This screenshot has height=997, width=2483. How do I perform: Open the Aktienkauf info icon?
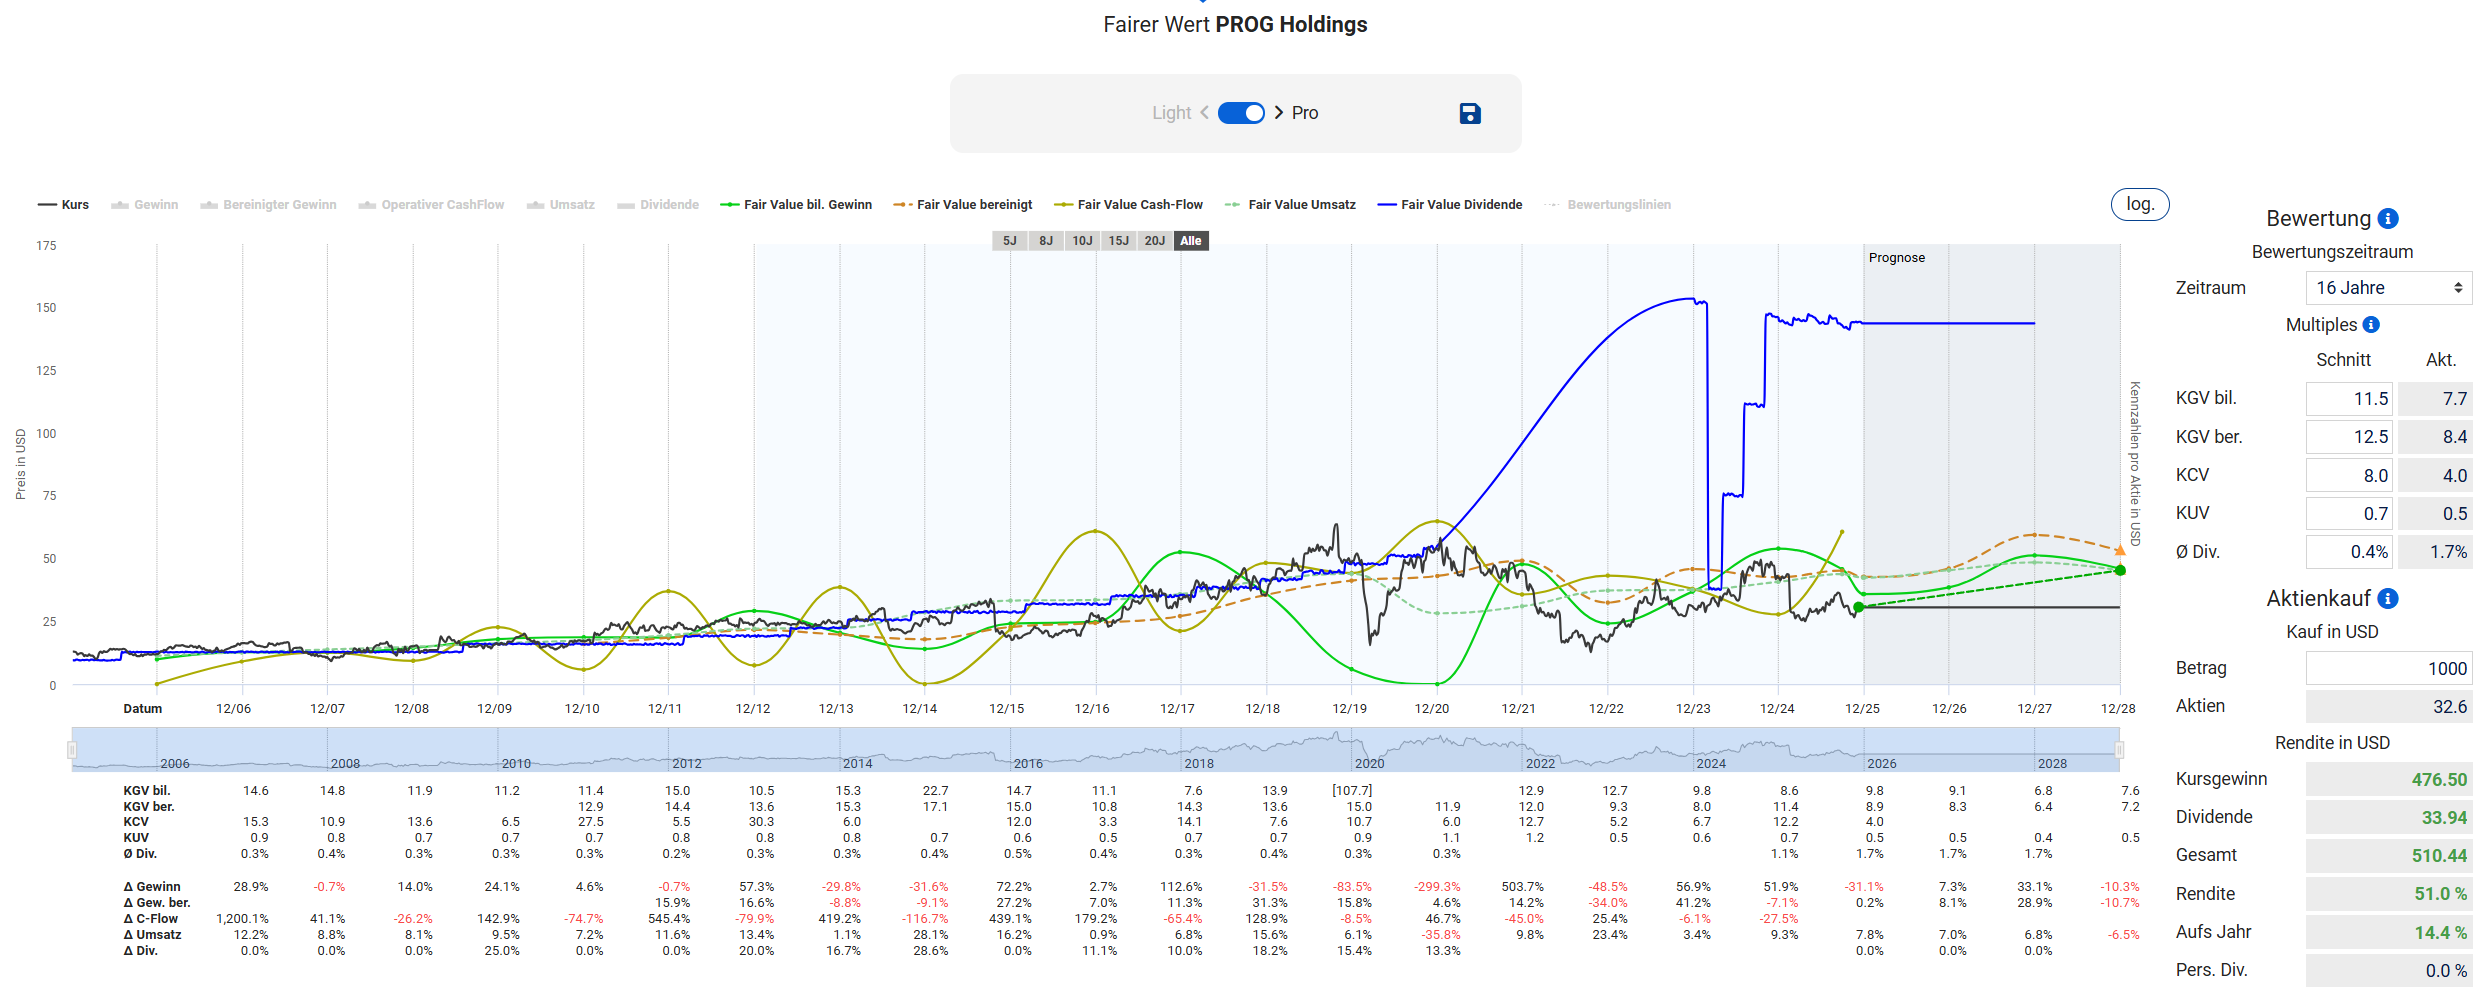click(2388, 599)
